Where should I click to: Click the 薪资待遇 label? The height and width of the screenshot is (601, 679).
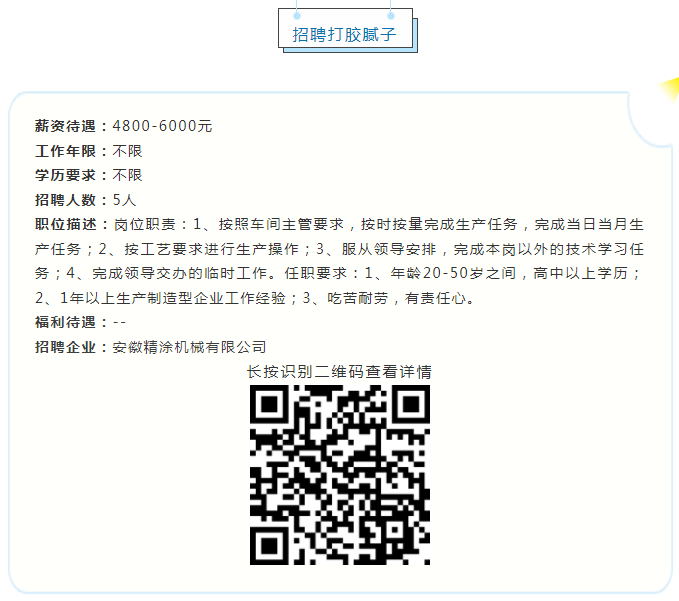(65, 126)
